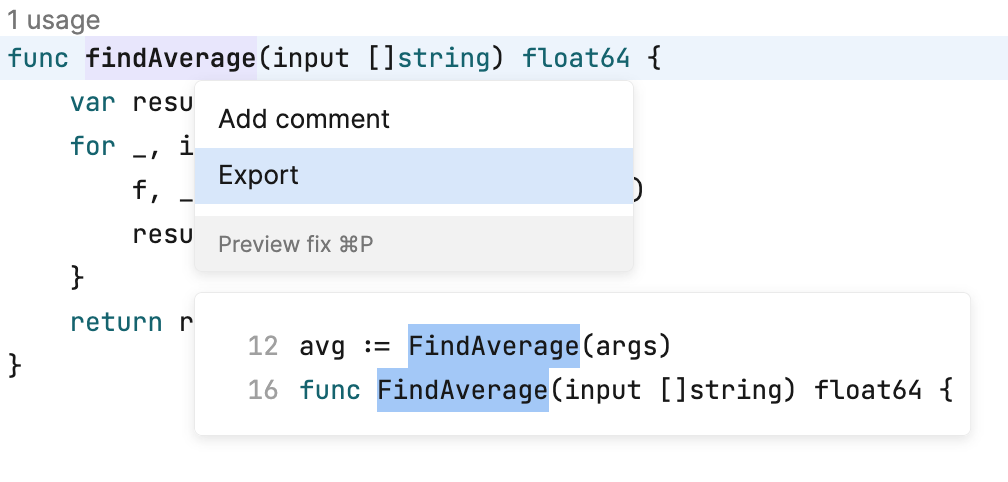The width and height of the screenshot is (1008, 482).
Task: Click the return keyword in the editor
Action: coord(116,322)
